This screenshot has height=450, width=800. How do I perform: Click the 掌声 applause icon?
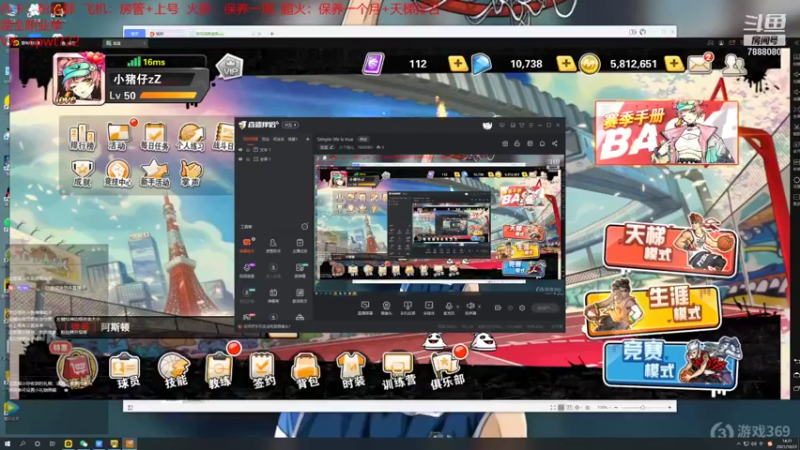[x=190, y=173]
